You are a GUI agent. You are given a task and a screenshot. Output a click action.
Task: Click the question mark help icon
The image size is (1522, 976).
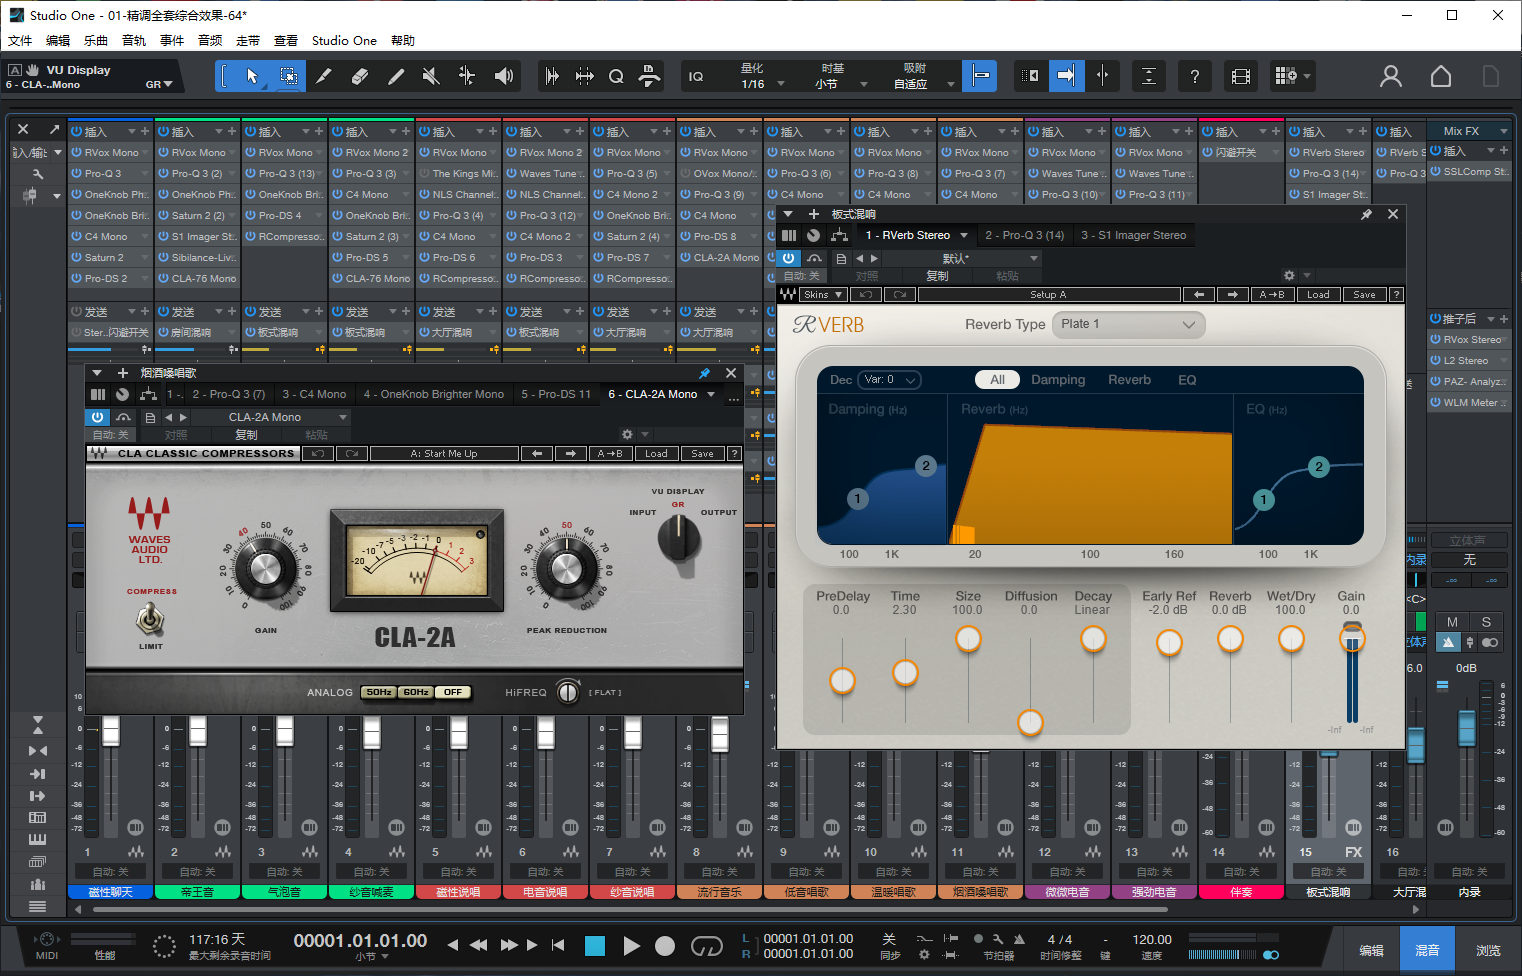[x=1194, y=76]
